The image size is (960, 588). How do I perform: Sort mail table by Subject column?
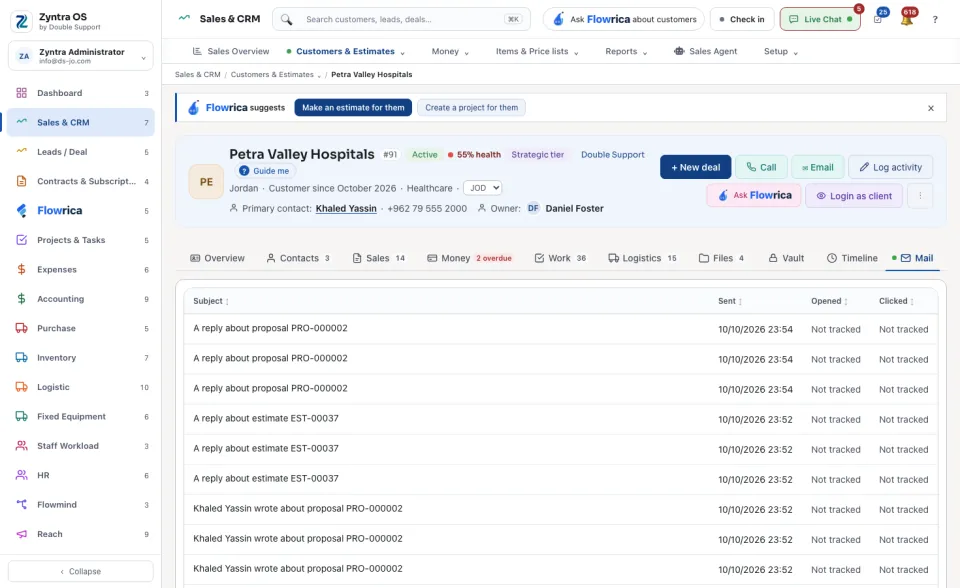(211, 301)
